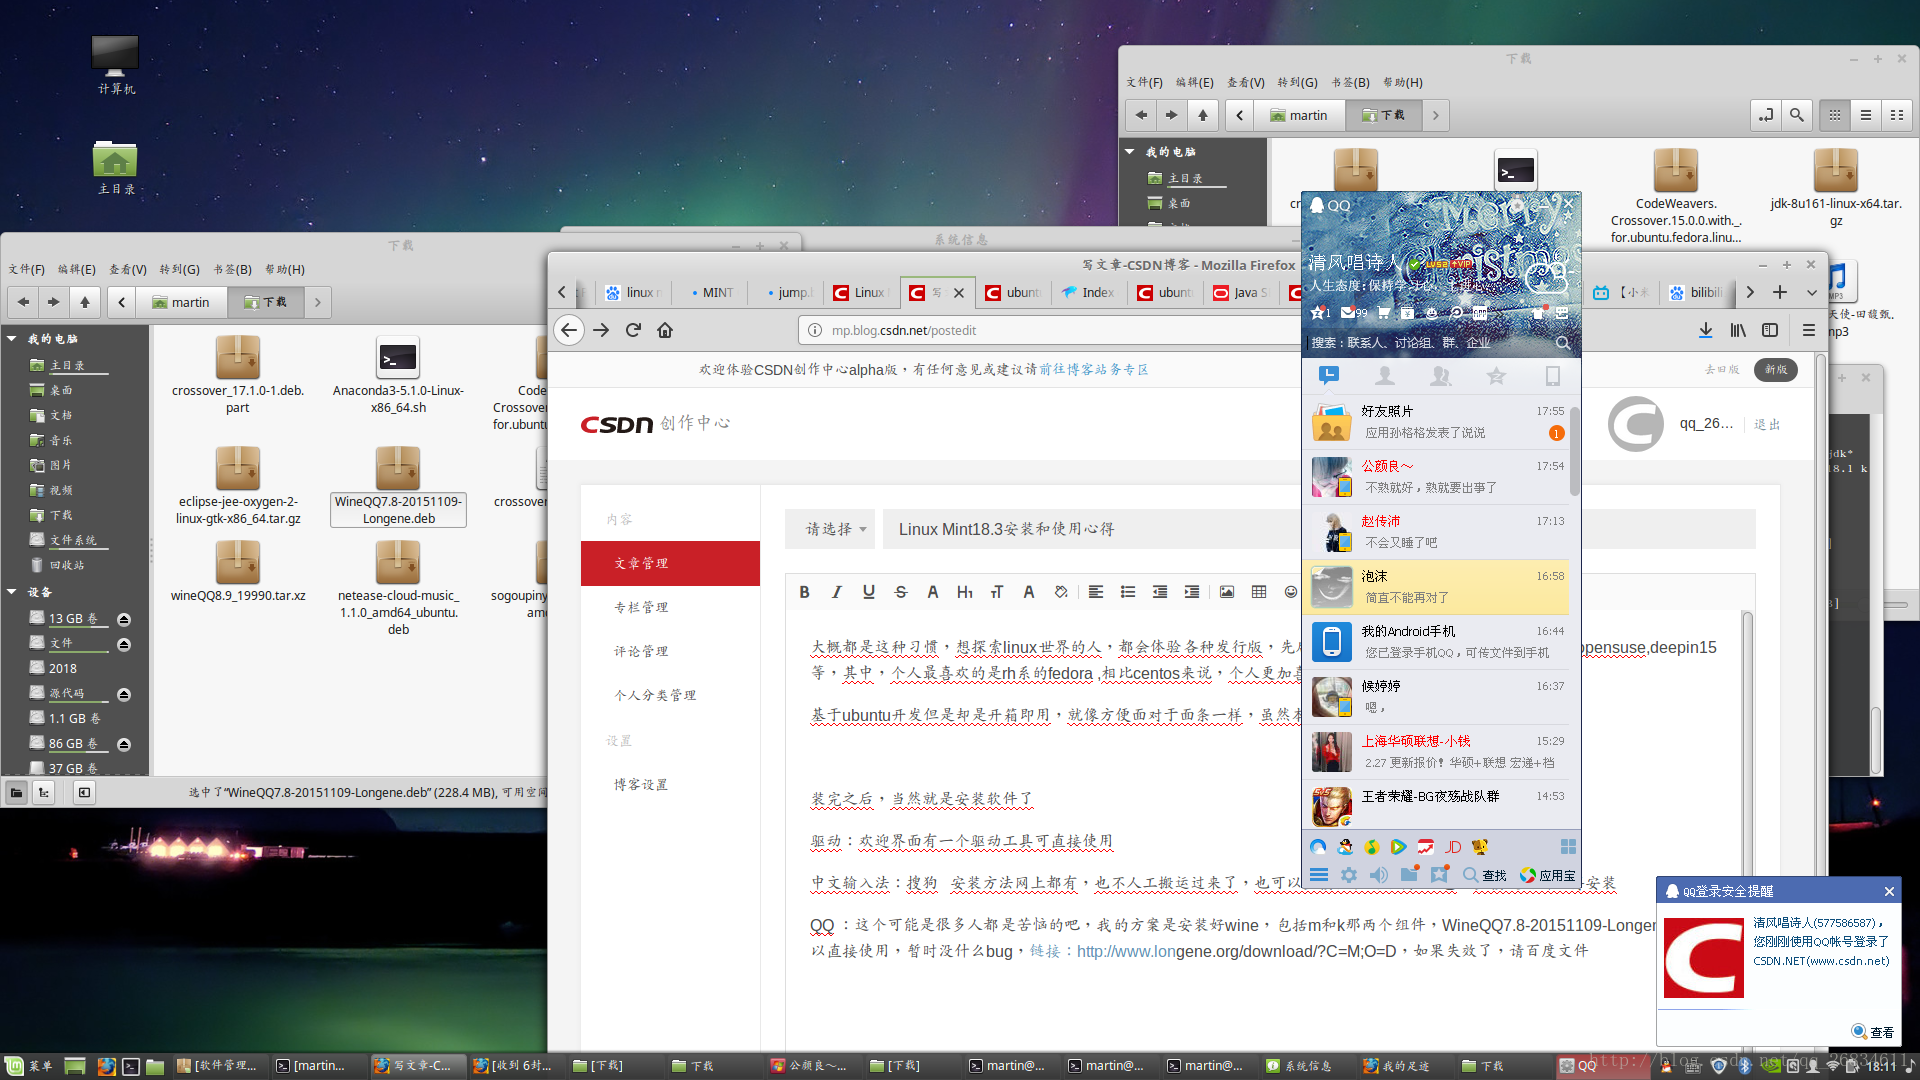
Task: Insert an image into the article
Action: coord(1227,592)
